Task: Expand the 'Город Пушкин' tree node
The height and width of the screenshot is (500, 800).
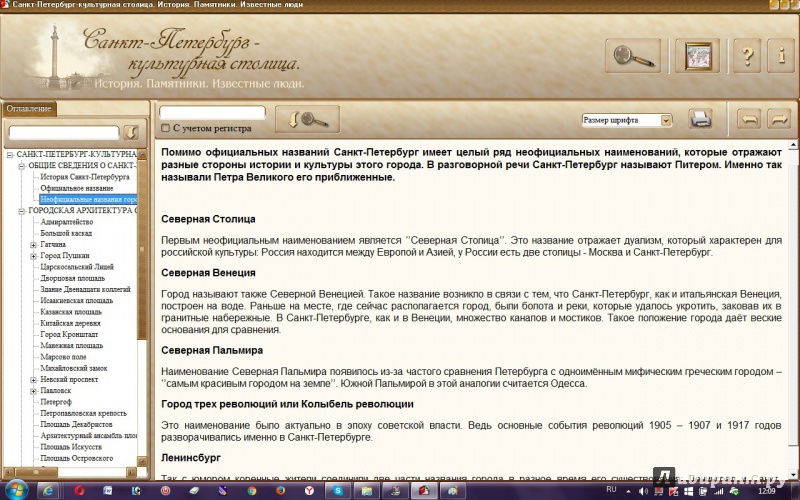Action: [x=33, y=256]
